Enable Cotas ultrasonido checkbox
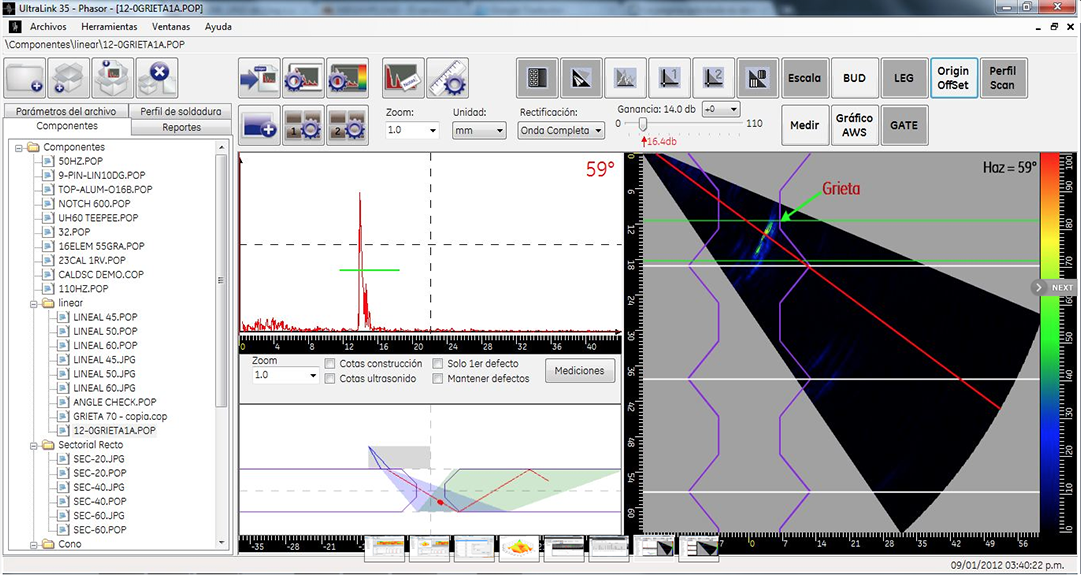Viewport: 1082px width, 575px height. (331, 378)
